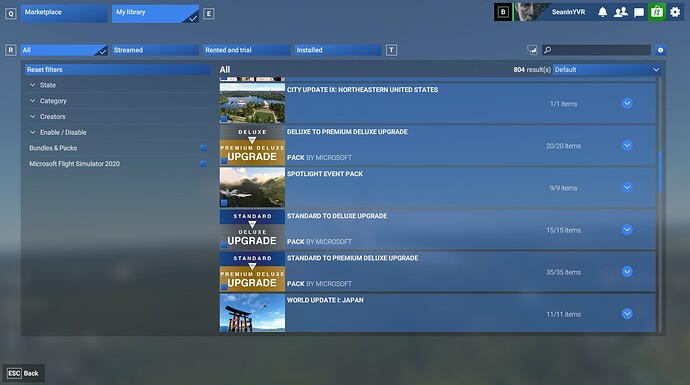
Task: Open Spotlight Event Pack thumbnail image
Action: (x=252, y=187)
